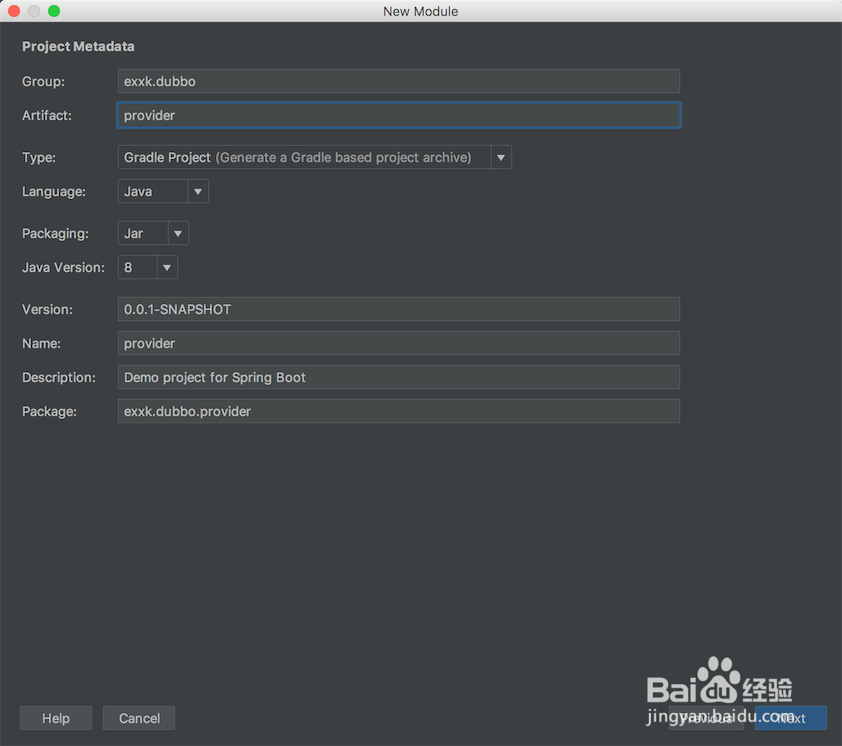
Task: Click the Package: label
Action: (49, 411)
